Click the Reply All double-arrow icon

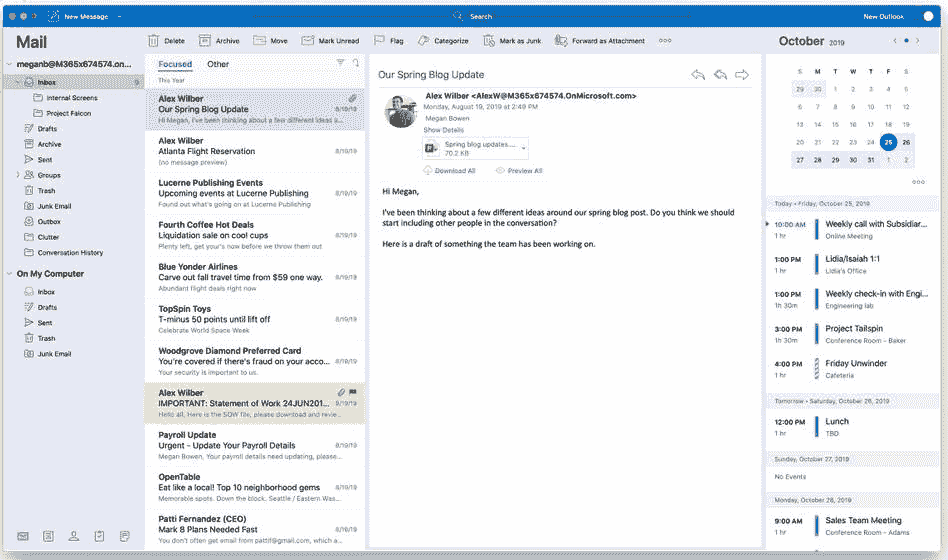point(720,75)
